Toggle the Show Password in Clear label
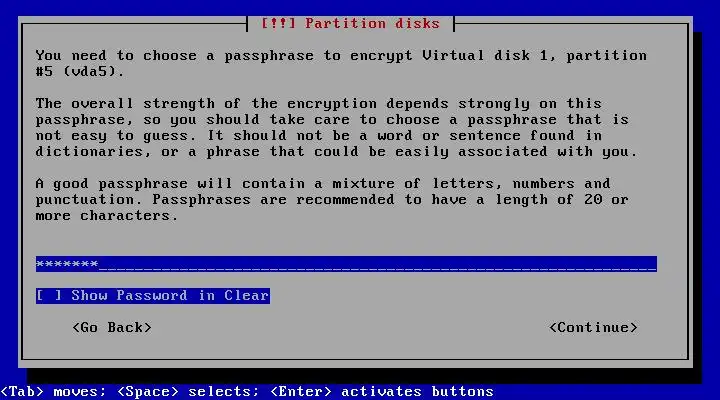This screenshot has height=400, width=720. [170, 295]
